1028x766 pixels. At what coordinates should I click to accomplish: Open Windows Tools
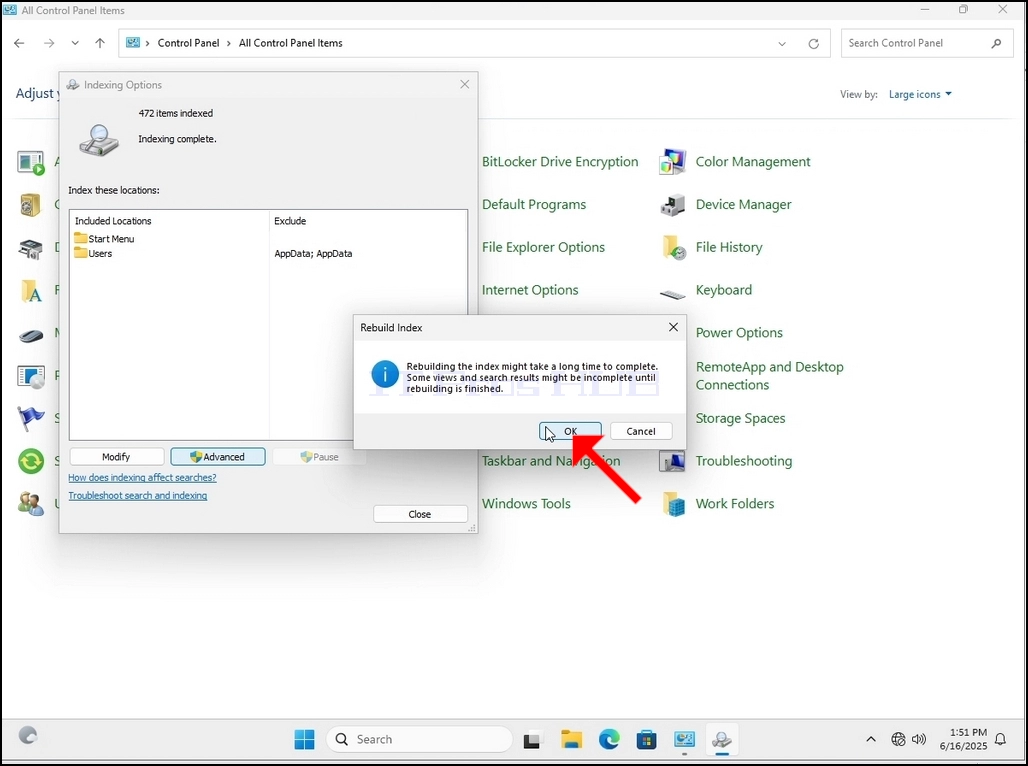pyautogui.click(x=526, y=504)
